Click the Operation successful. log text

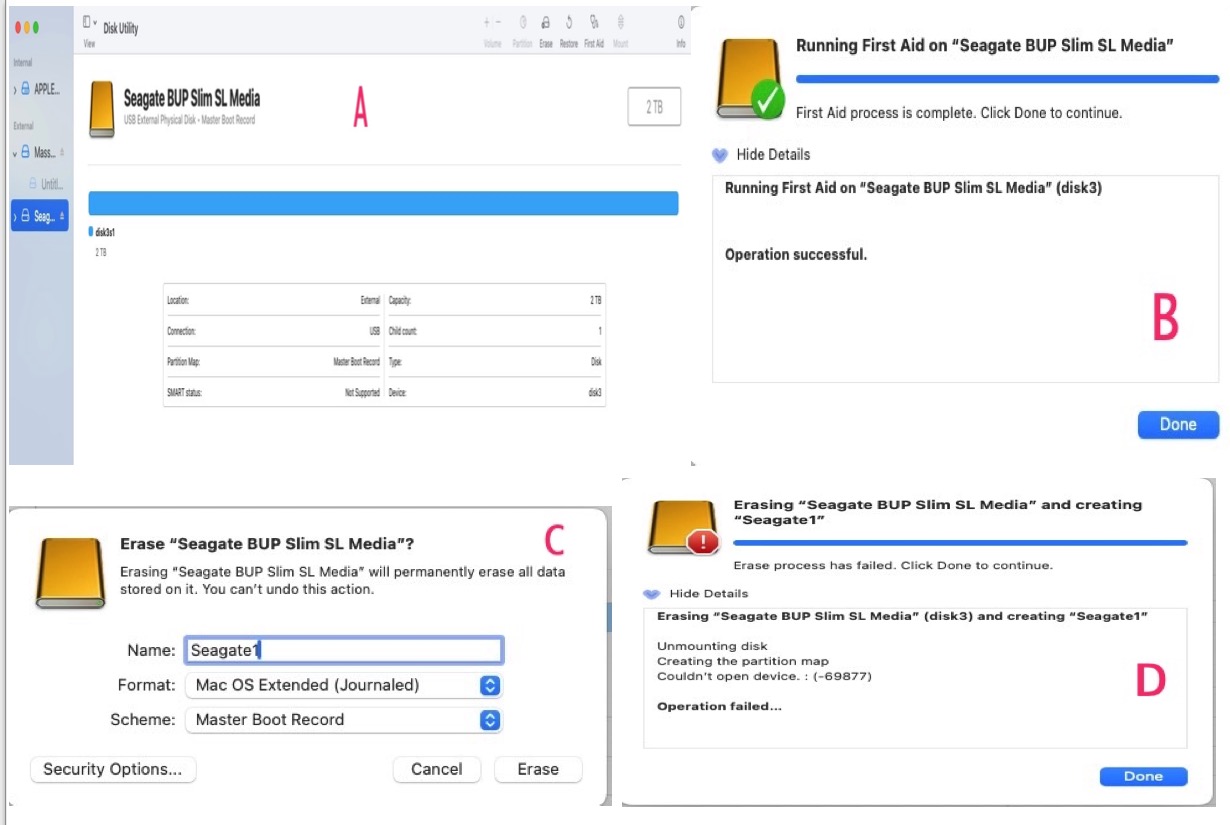tap(796, 255)
